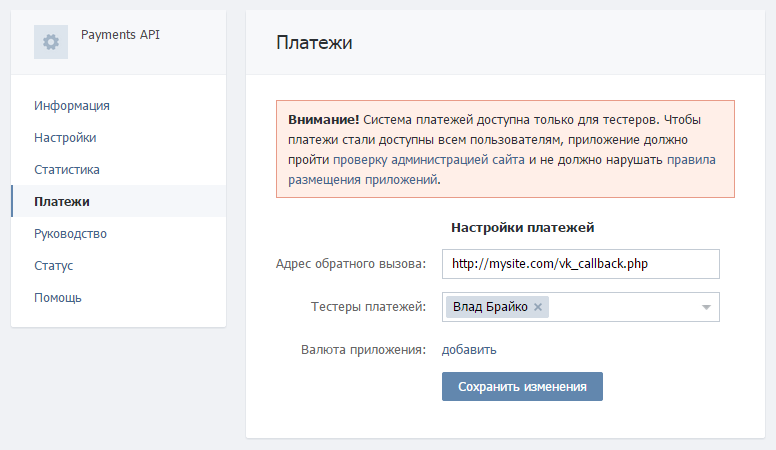Click the 'Тестеры платежей' label
The height and width of the screenshot is (450, 776).
pyautogui.click(x=369, y=307)
